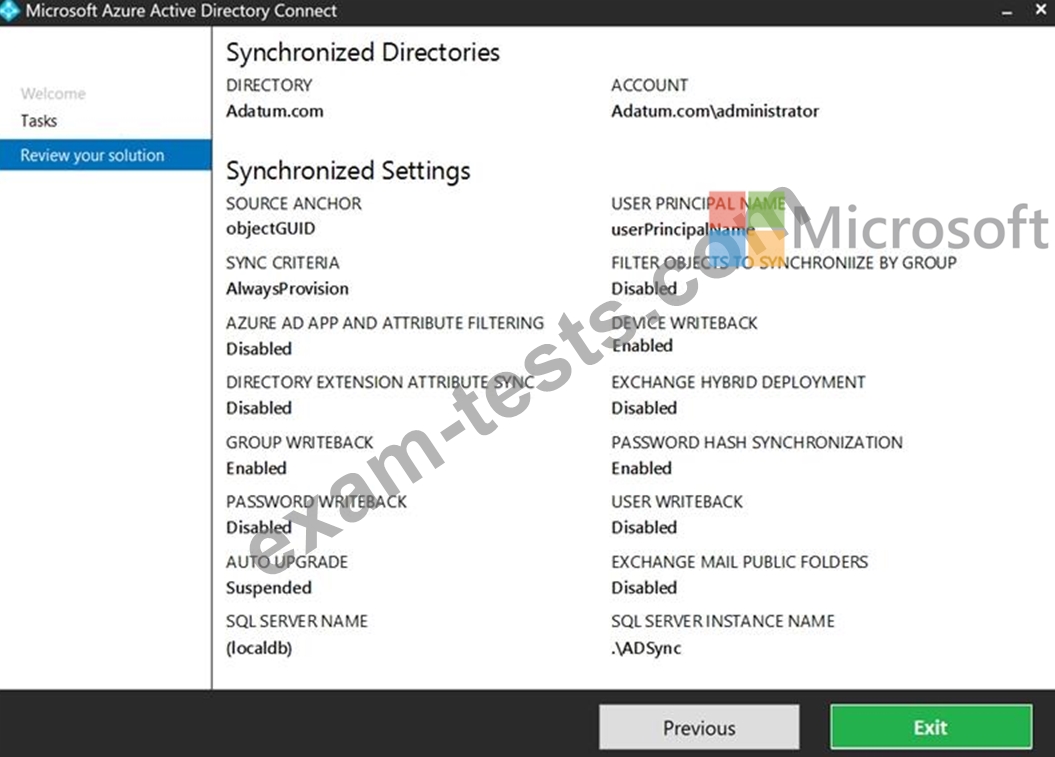Select the Tasks step in sidebar

(38, 121)
